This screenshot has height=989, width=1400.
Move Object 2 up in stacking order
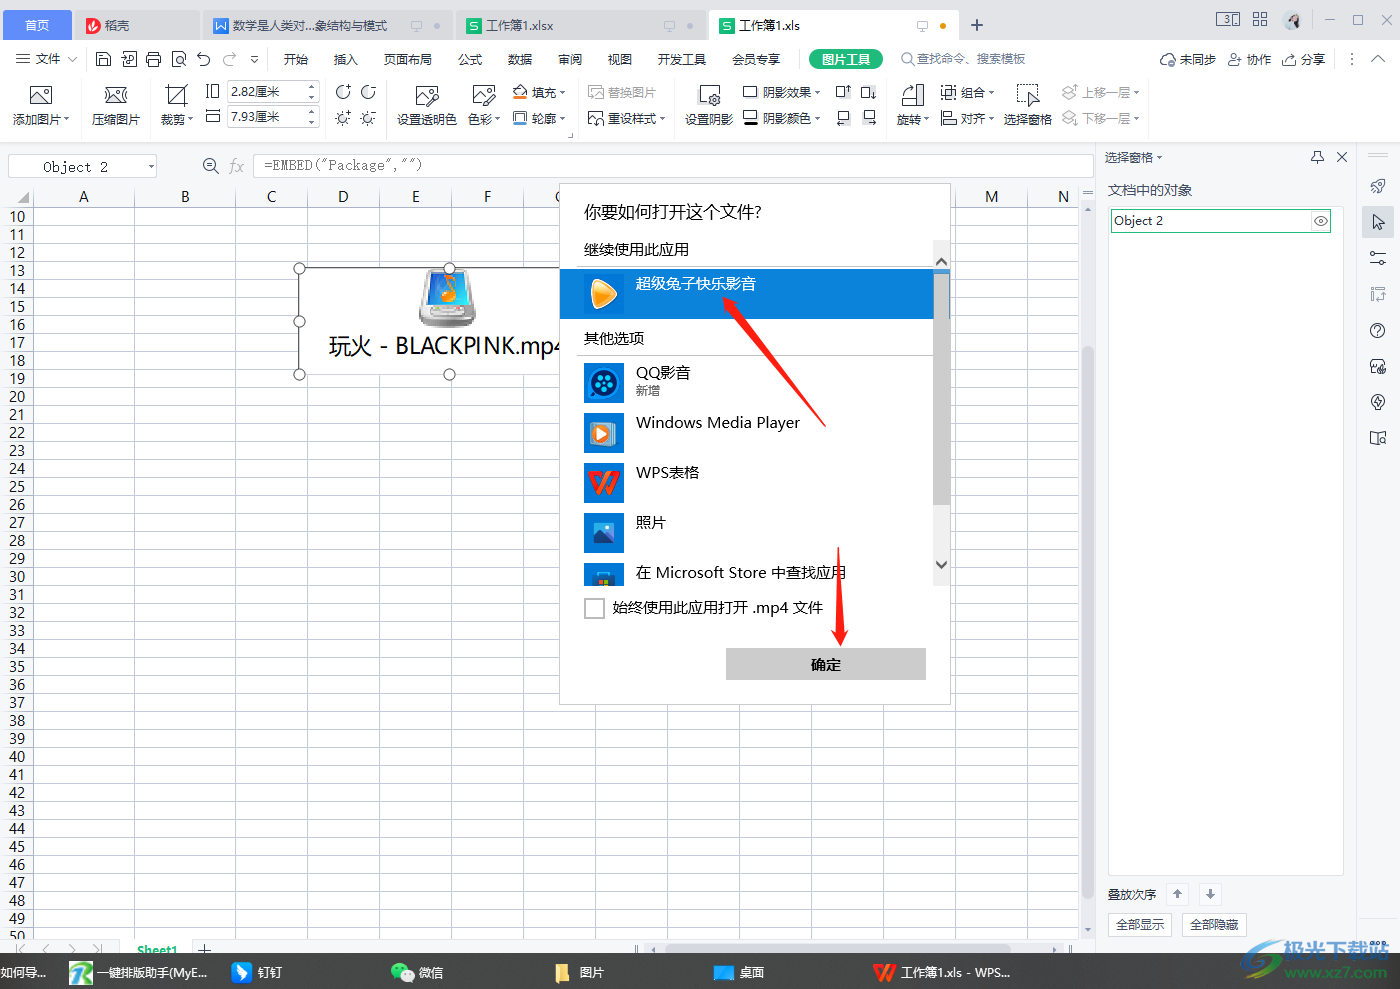click(1177, 894)
